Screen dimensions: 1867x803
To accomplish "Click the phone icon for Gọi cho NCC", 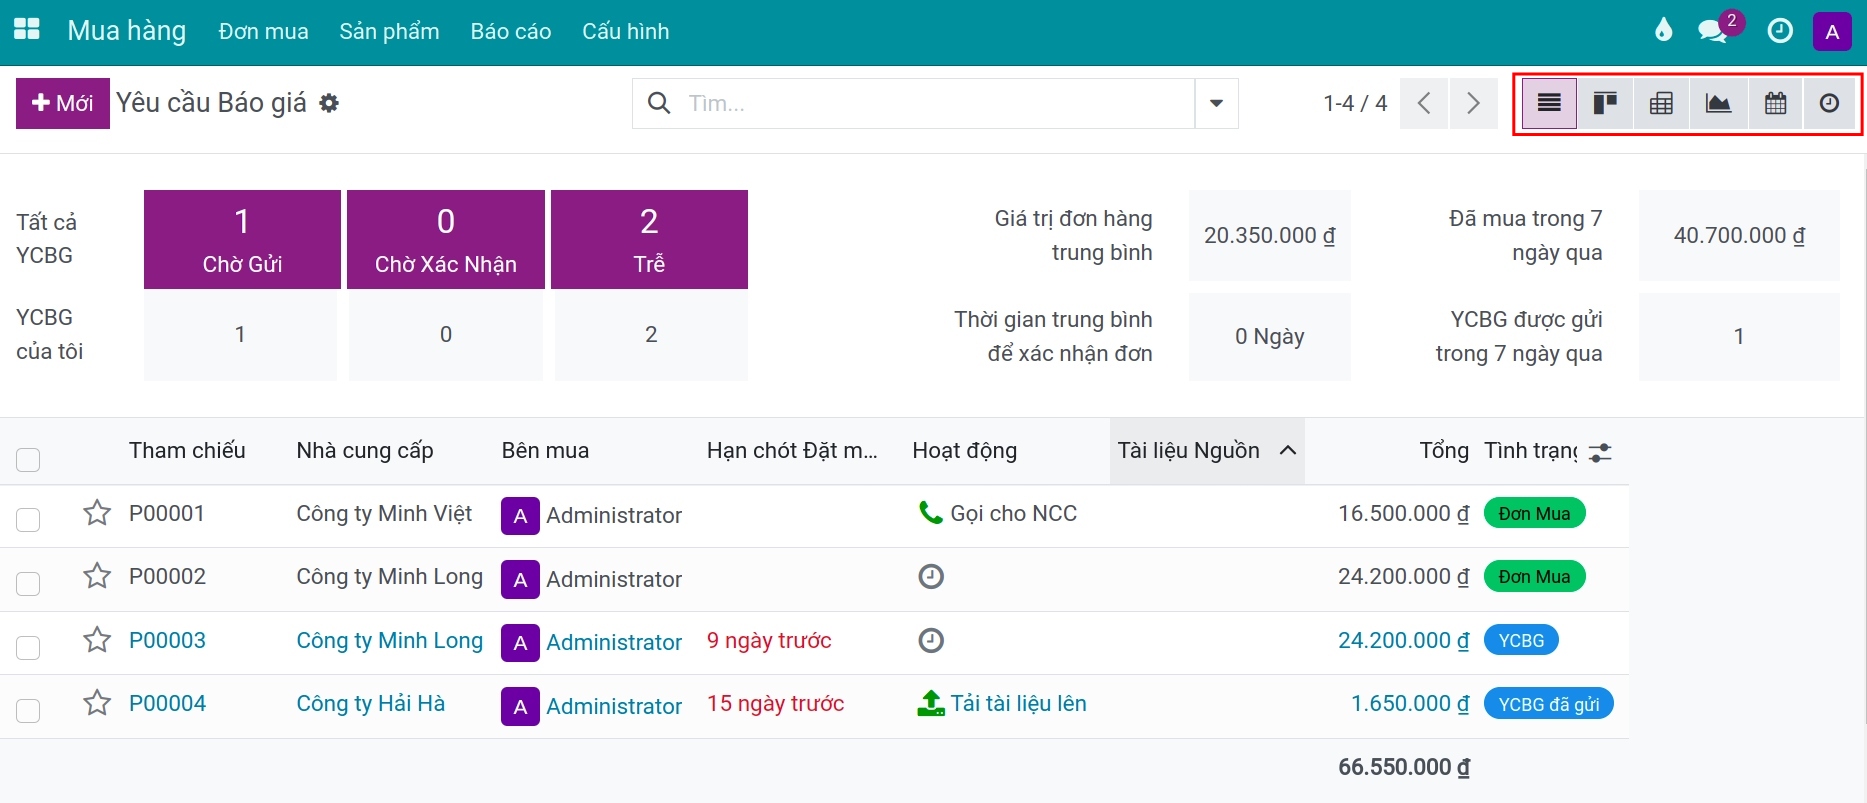I will tap(930, 513).
